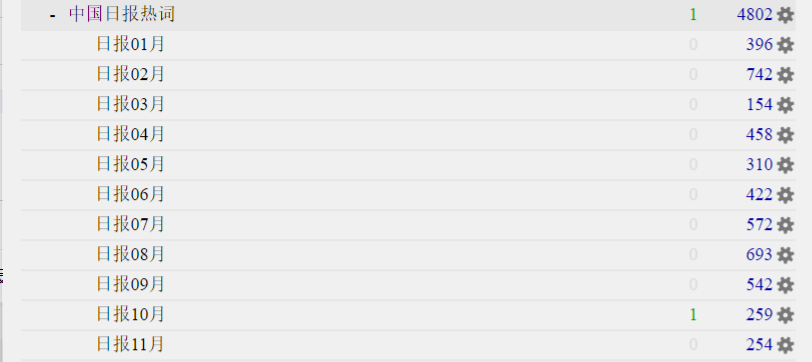Open the 日报08月 deck

click(x=130, y=254)
